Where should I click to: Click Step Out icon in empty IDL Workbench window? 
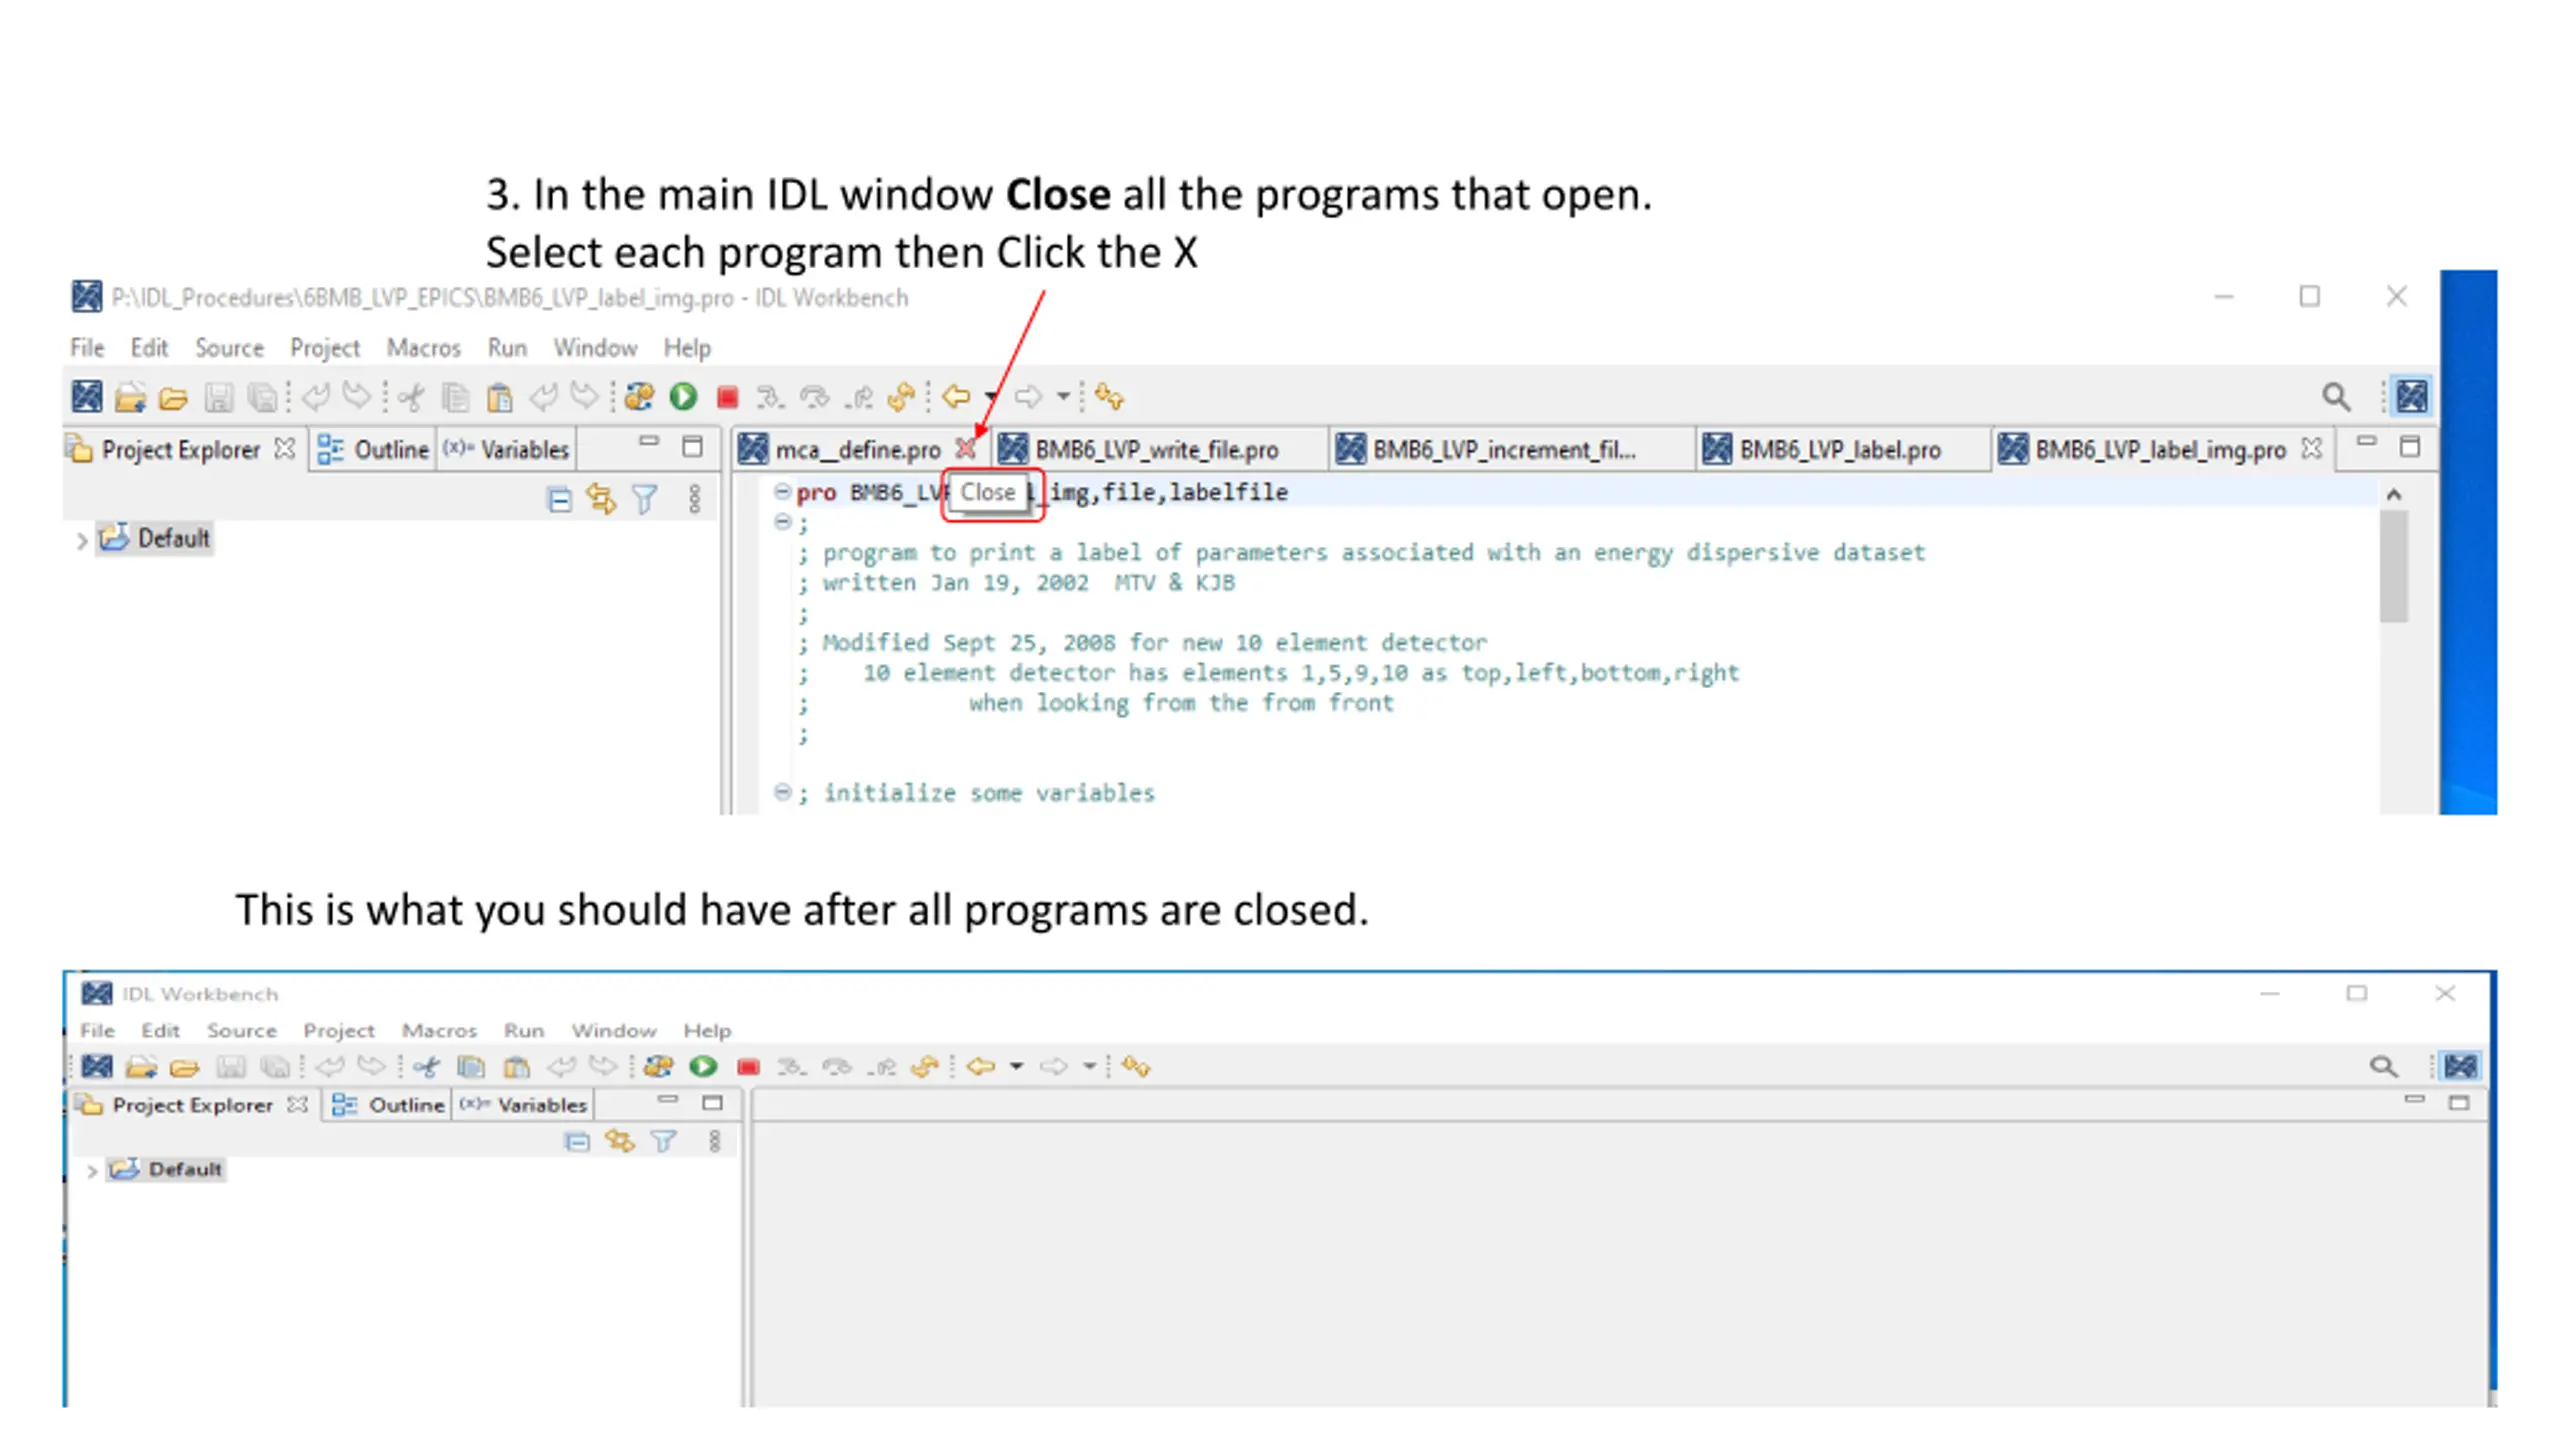[882, 1067]
